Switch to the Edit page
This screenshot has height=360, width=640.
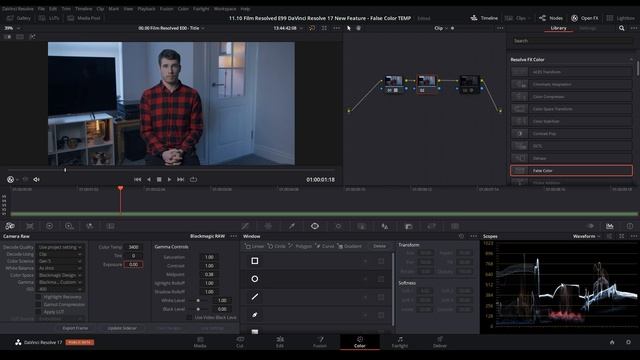tap(280, 342)
